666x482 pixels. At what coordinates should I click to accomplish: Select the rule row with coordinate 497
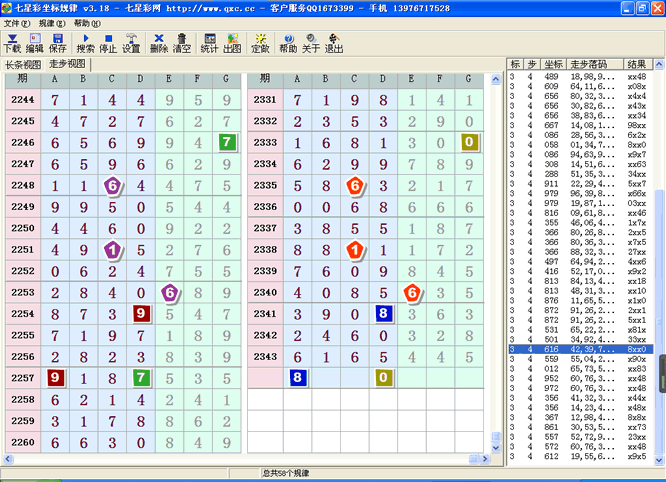(580, 262)
